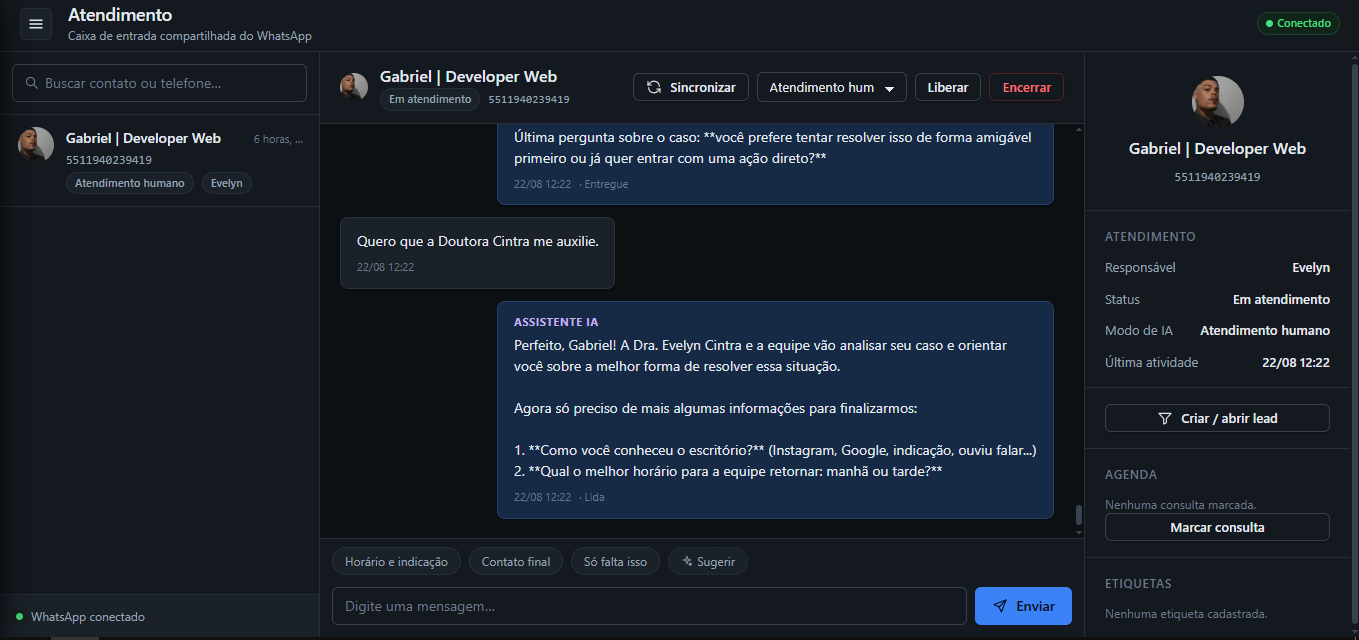The width and height of the screenshot is (1359, 640).
Task: Click the dropdown arrow beside Atendimento hum
Action: click(889, 88)
